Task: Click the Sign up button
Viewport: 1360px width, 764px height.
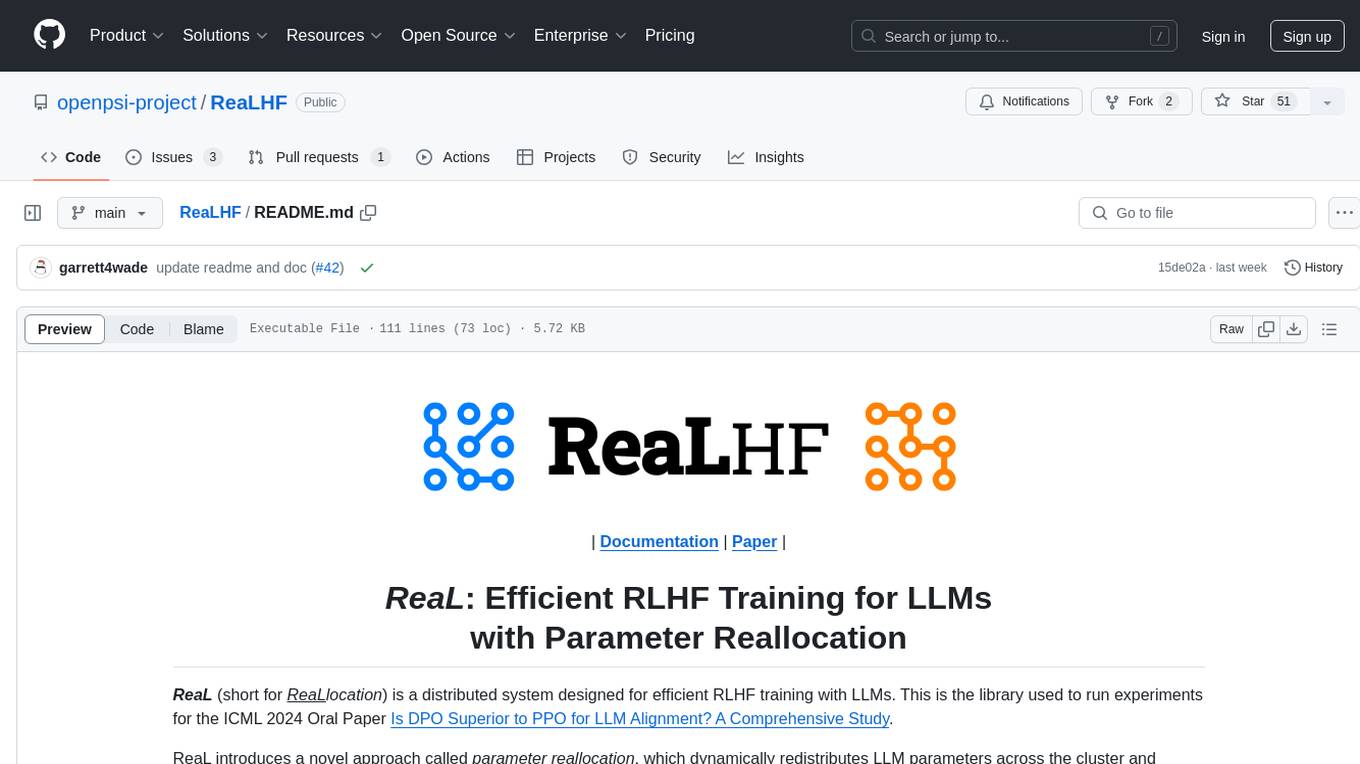Action: [x=1307, y=36]
